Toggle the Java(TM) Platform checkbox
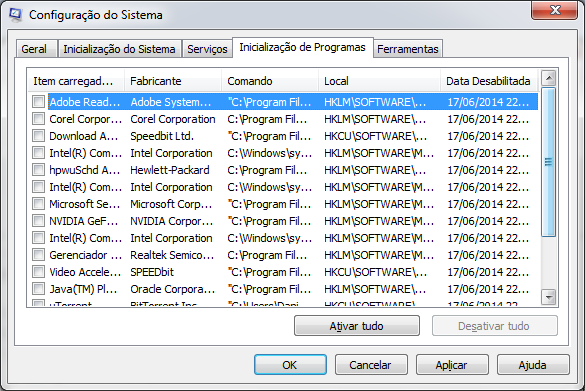The image size is (585, 391). click(38, 289)
